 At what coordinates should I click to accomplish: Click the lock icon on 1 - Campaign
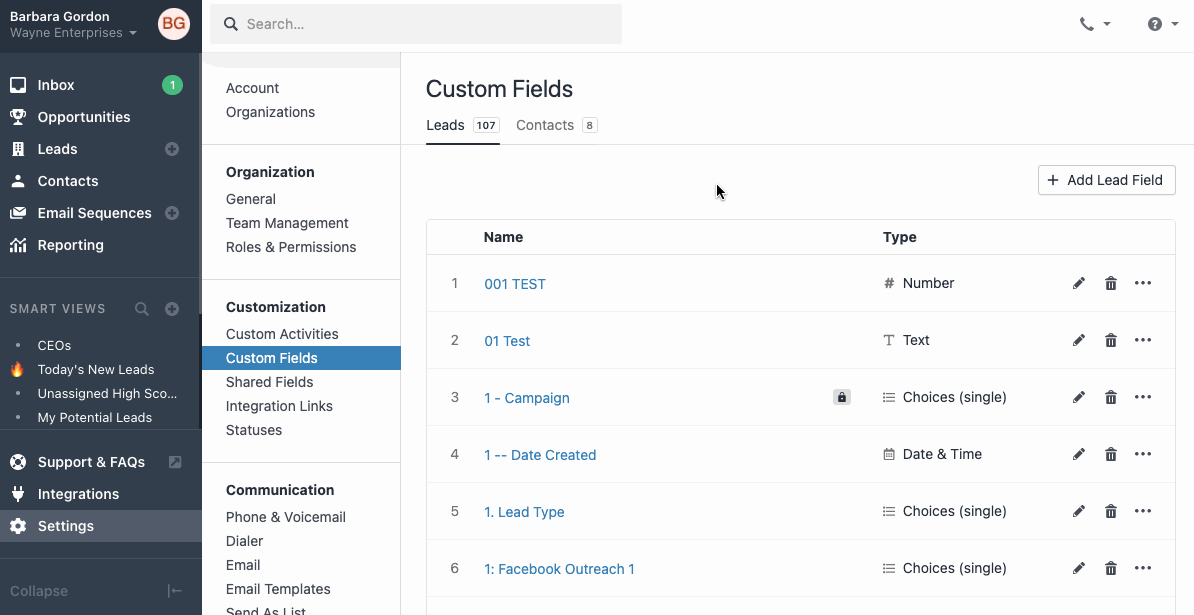click(x=842, y=398)
